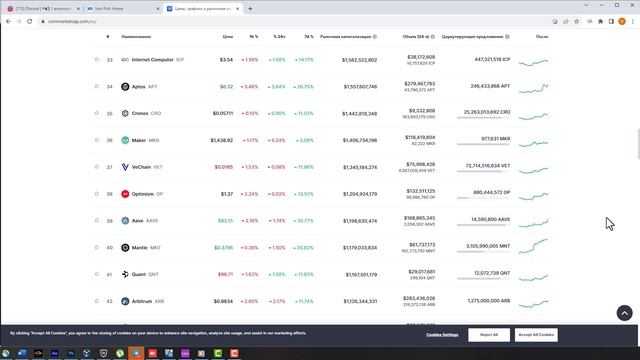Screen dimensions: 640x360
Task: Click the 24h volume info icon
Action: point(433,37)
